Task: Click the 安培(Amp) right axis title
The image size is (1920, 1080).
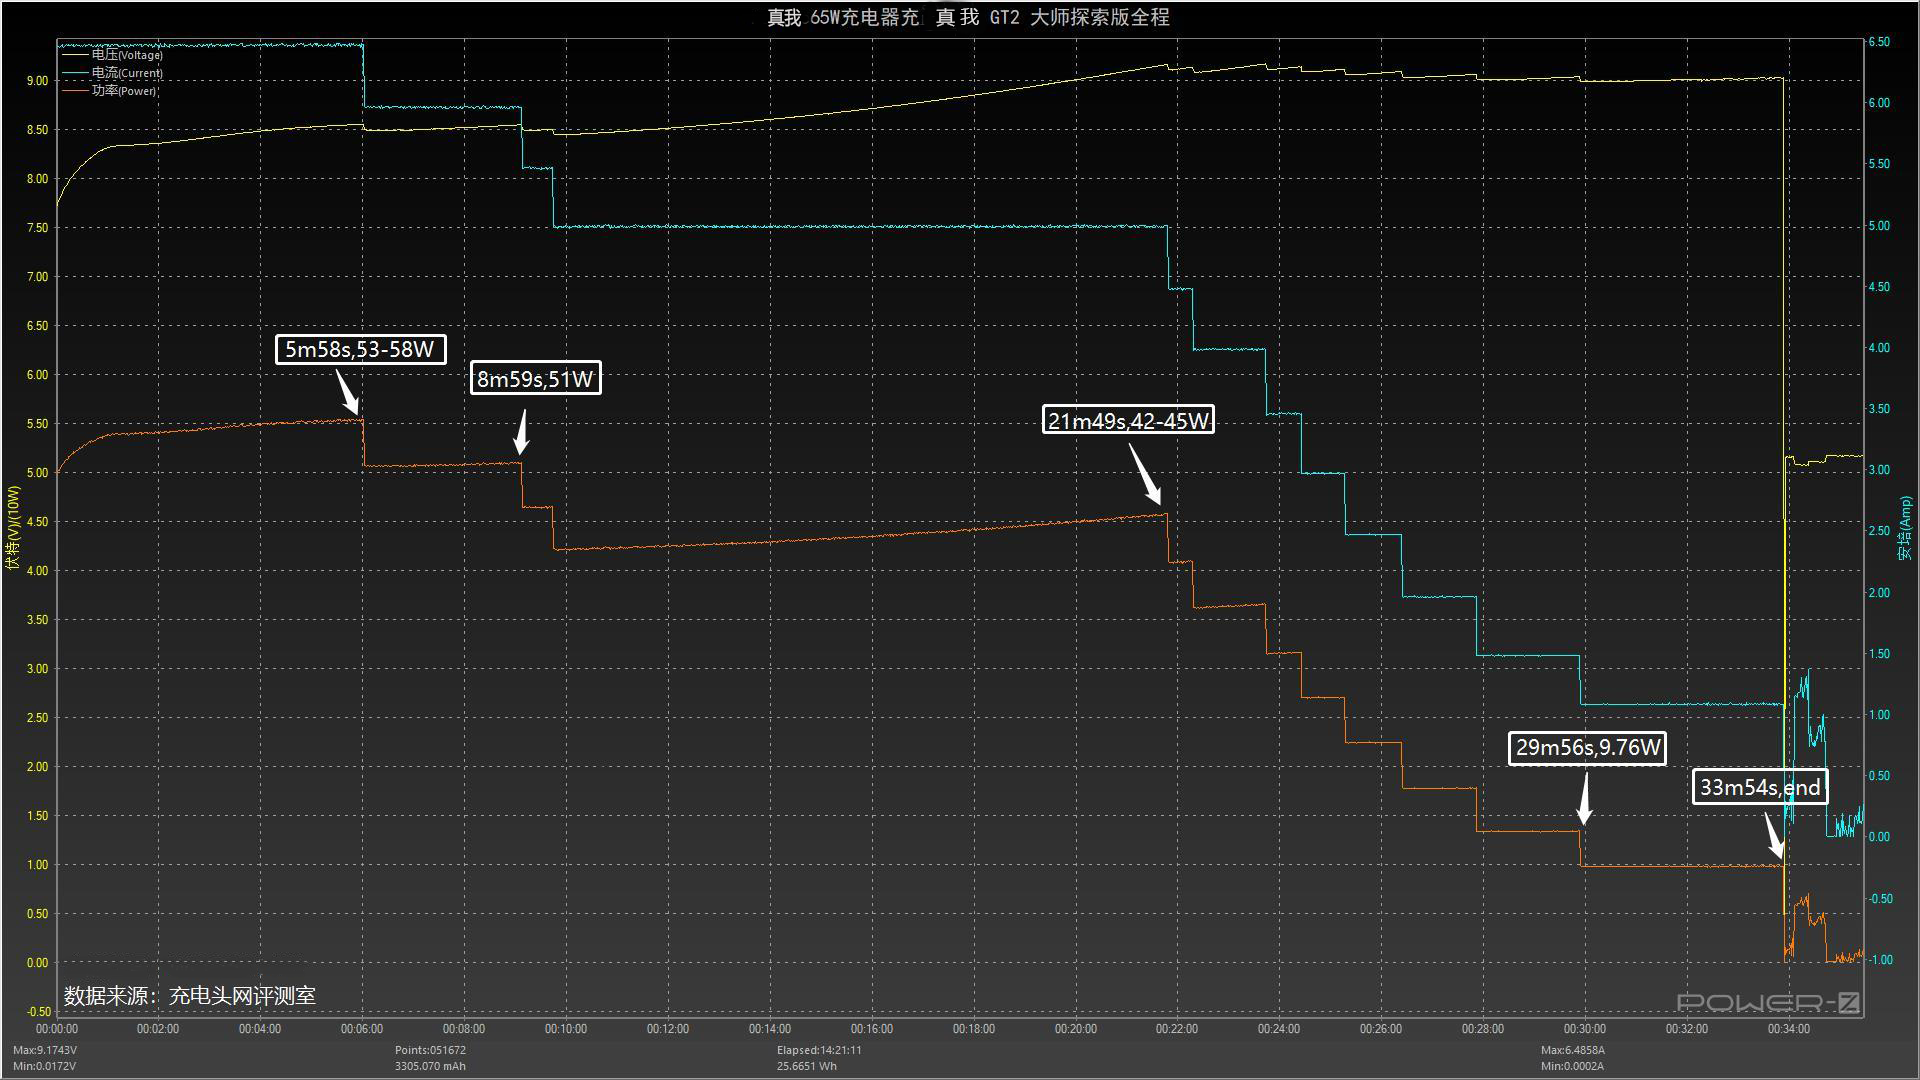Action: [1906, 528]
